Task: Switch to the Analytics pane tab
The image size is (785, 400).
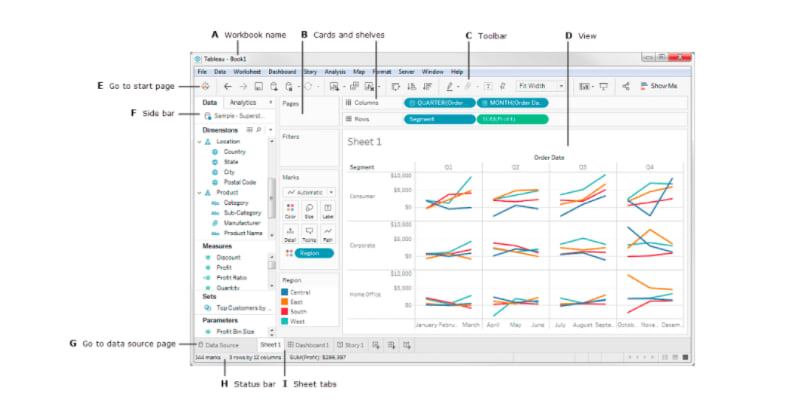Action: 243,103
